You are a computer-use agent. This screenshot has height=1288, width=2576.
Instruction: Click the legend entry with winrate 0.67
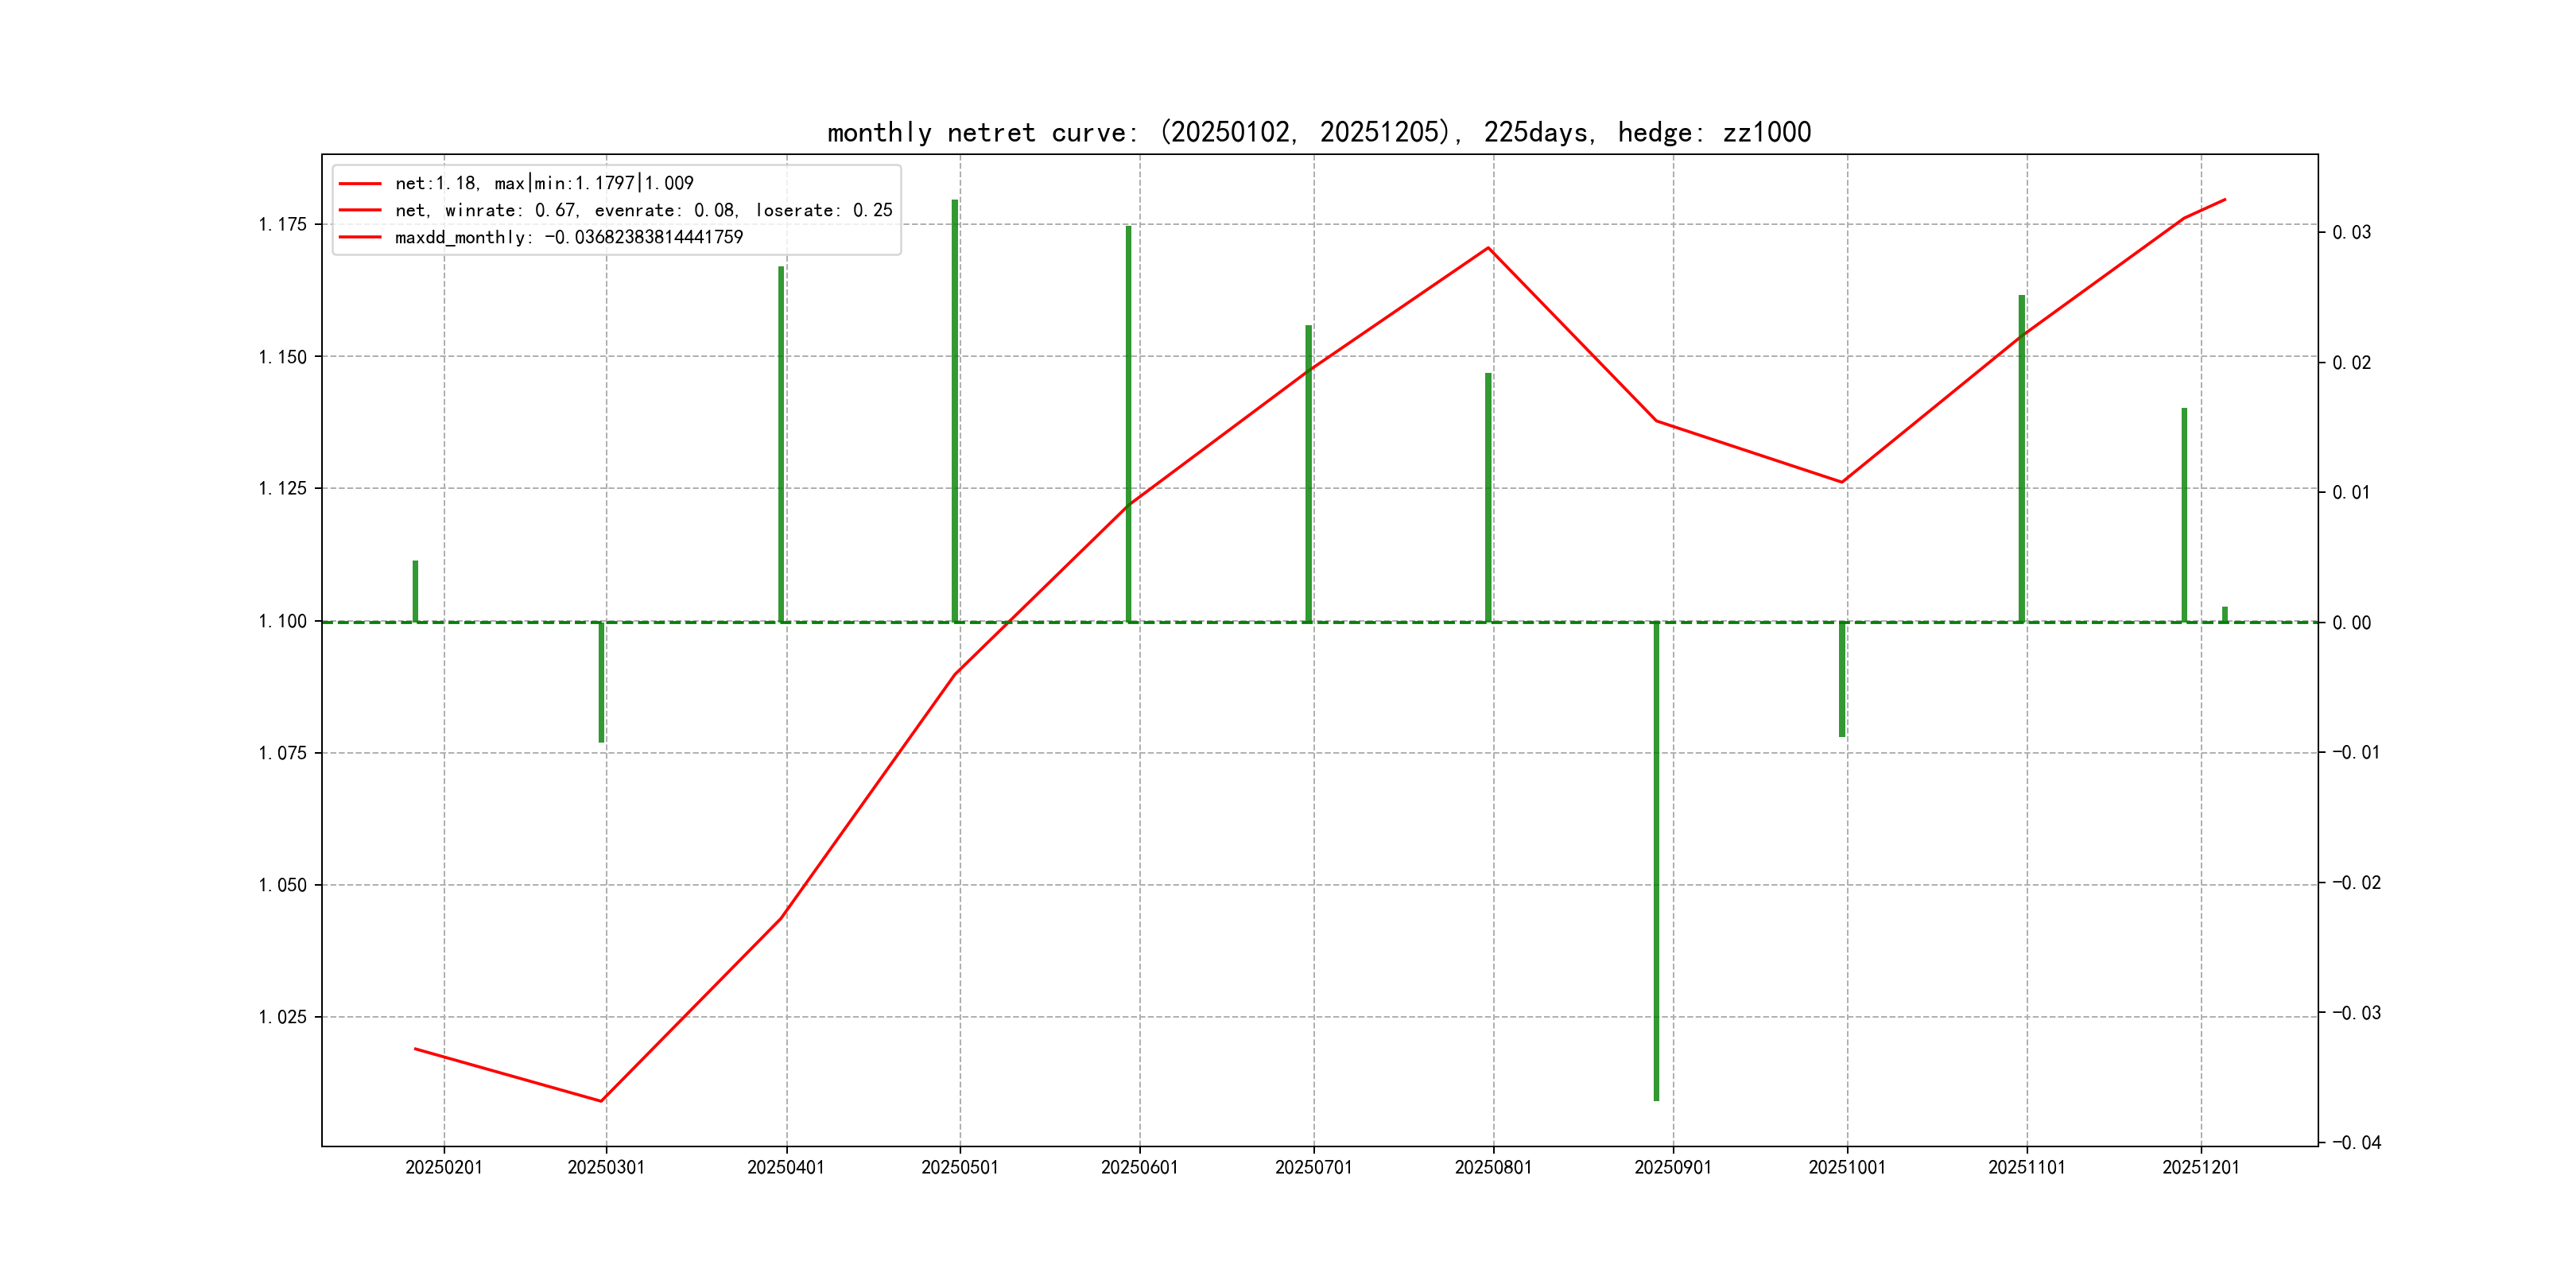(643, 210)
